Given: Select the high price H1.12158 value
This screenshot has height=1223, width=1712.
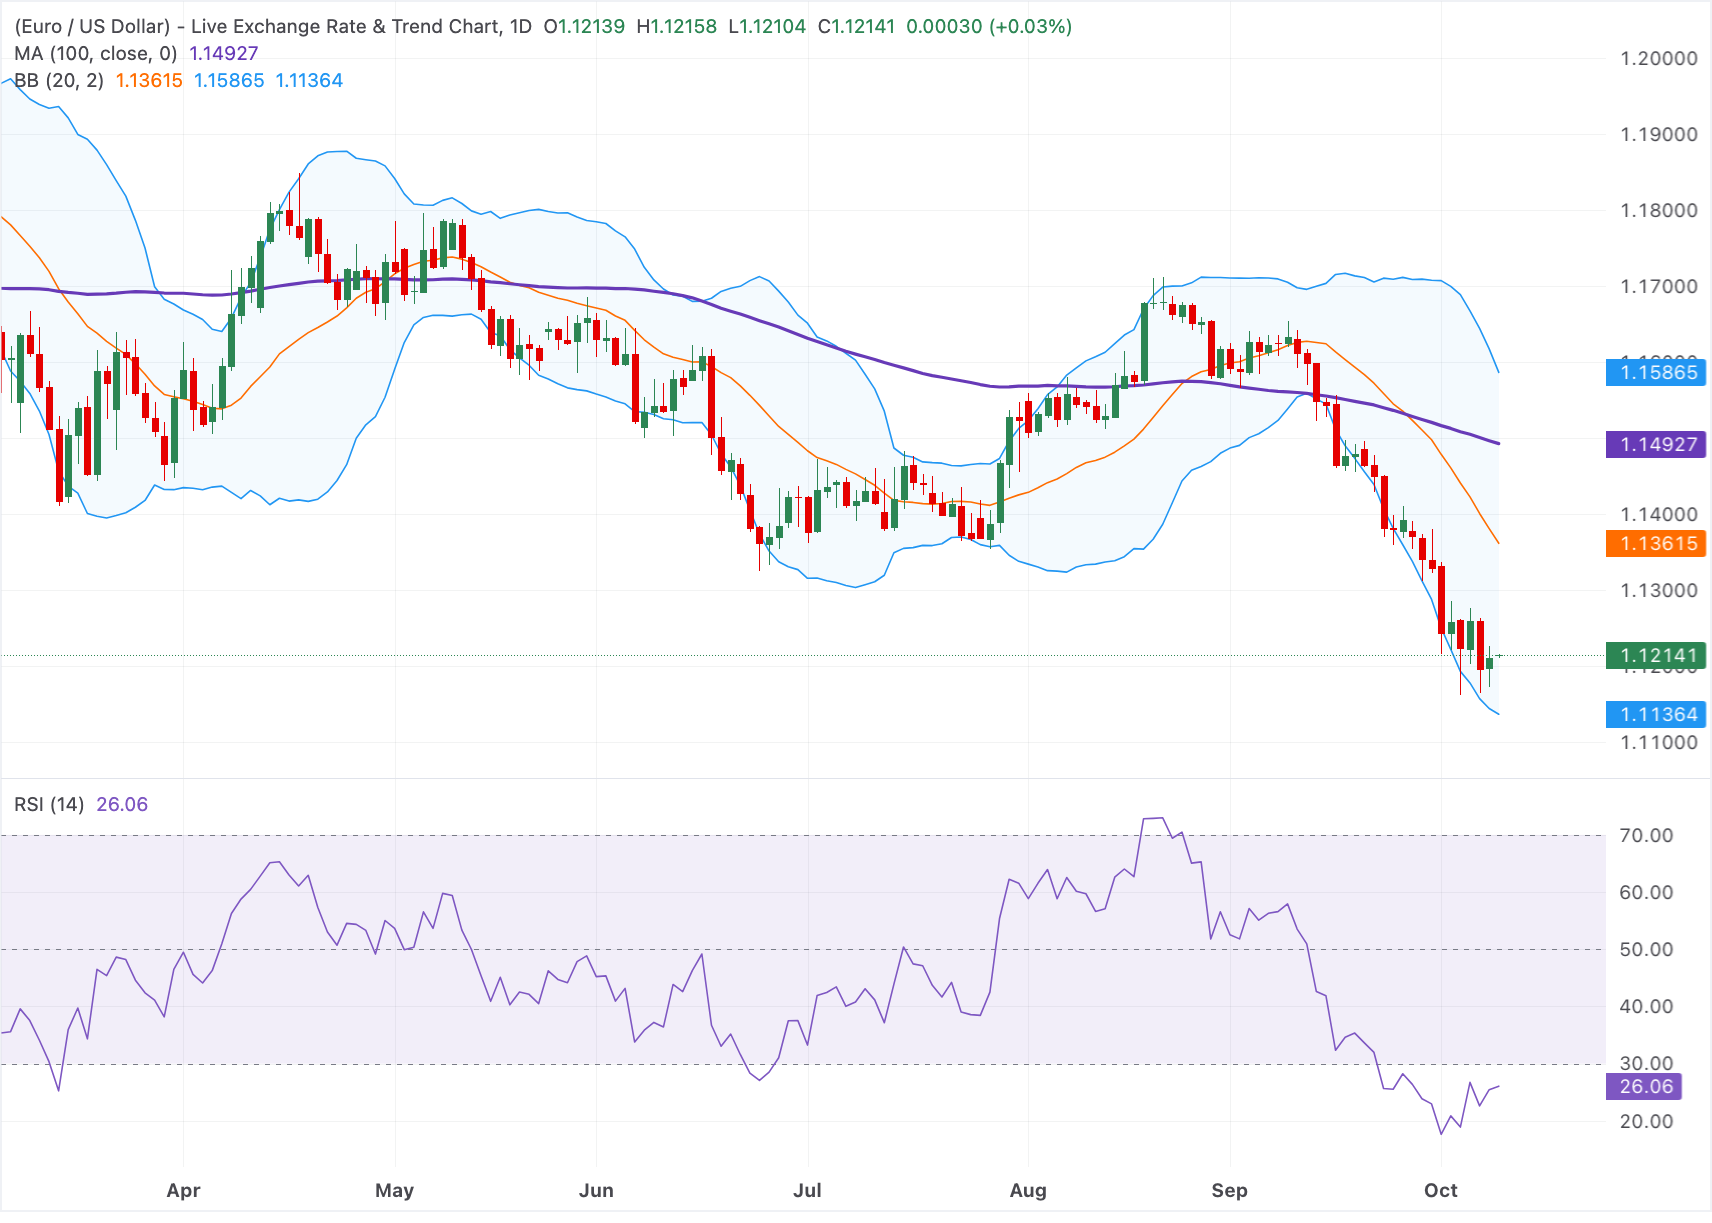Looking at the screenshot, I should [x=677, y=26].
